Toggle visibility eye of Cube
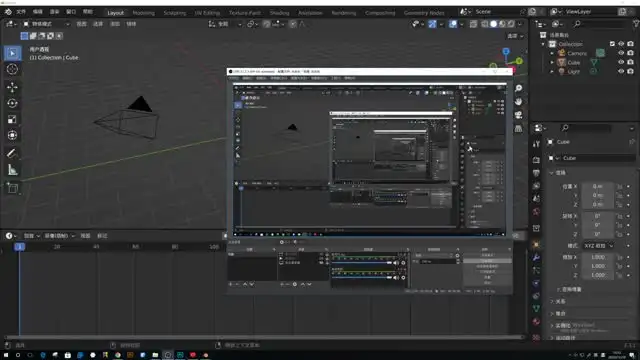The width and height of the screenshot is (640, 360). tap(621, 62)
